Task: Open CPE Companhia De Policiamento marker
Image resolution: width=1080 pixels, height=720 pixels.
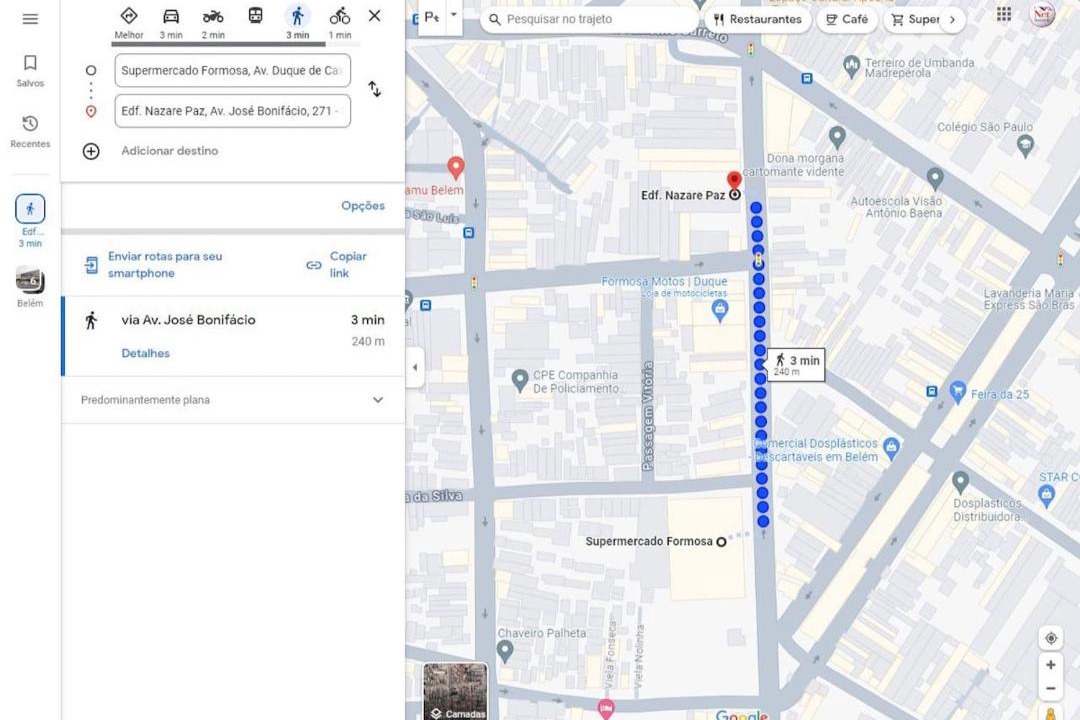Action: pos(520,380)
